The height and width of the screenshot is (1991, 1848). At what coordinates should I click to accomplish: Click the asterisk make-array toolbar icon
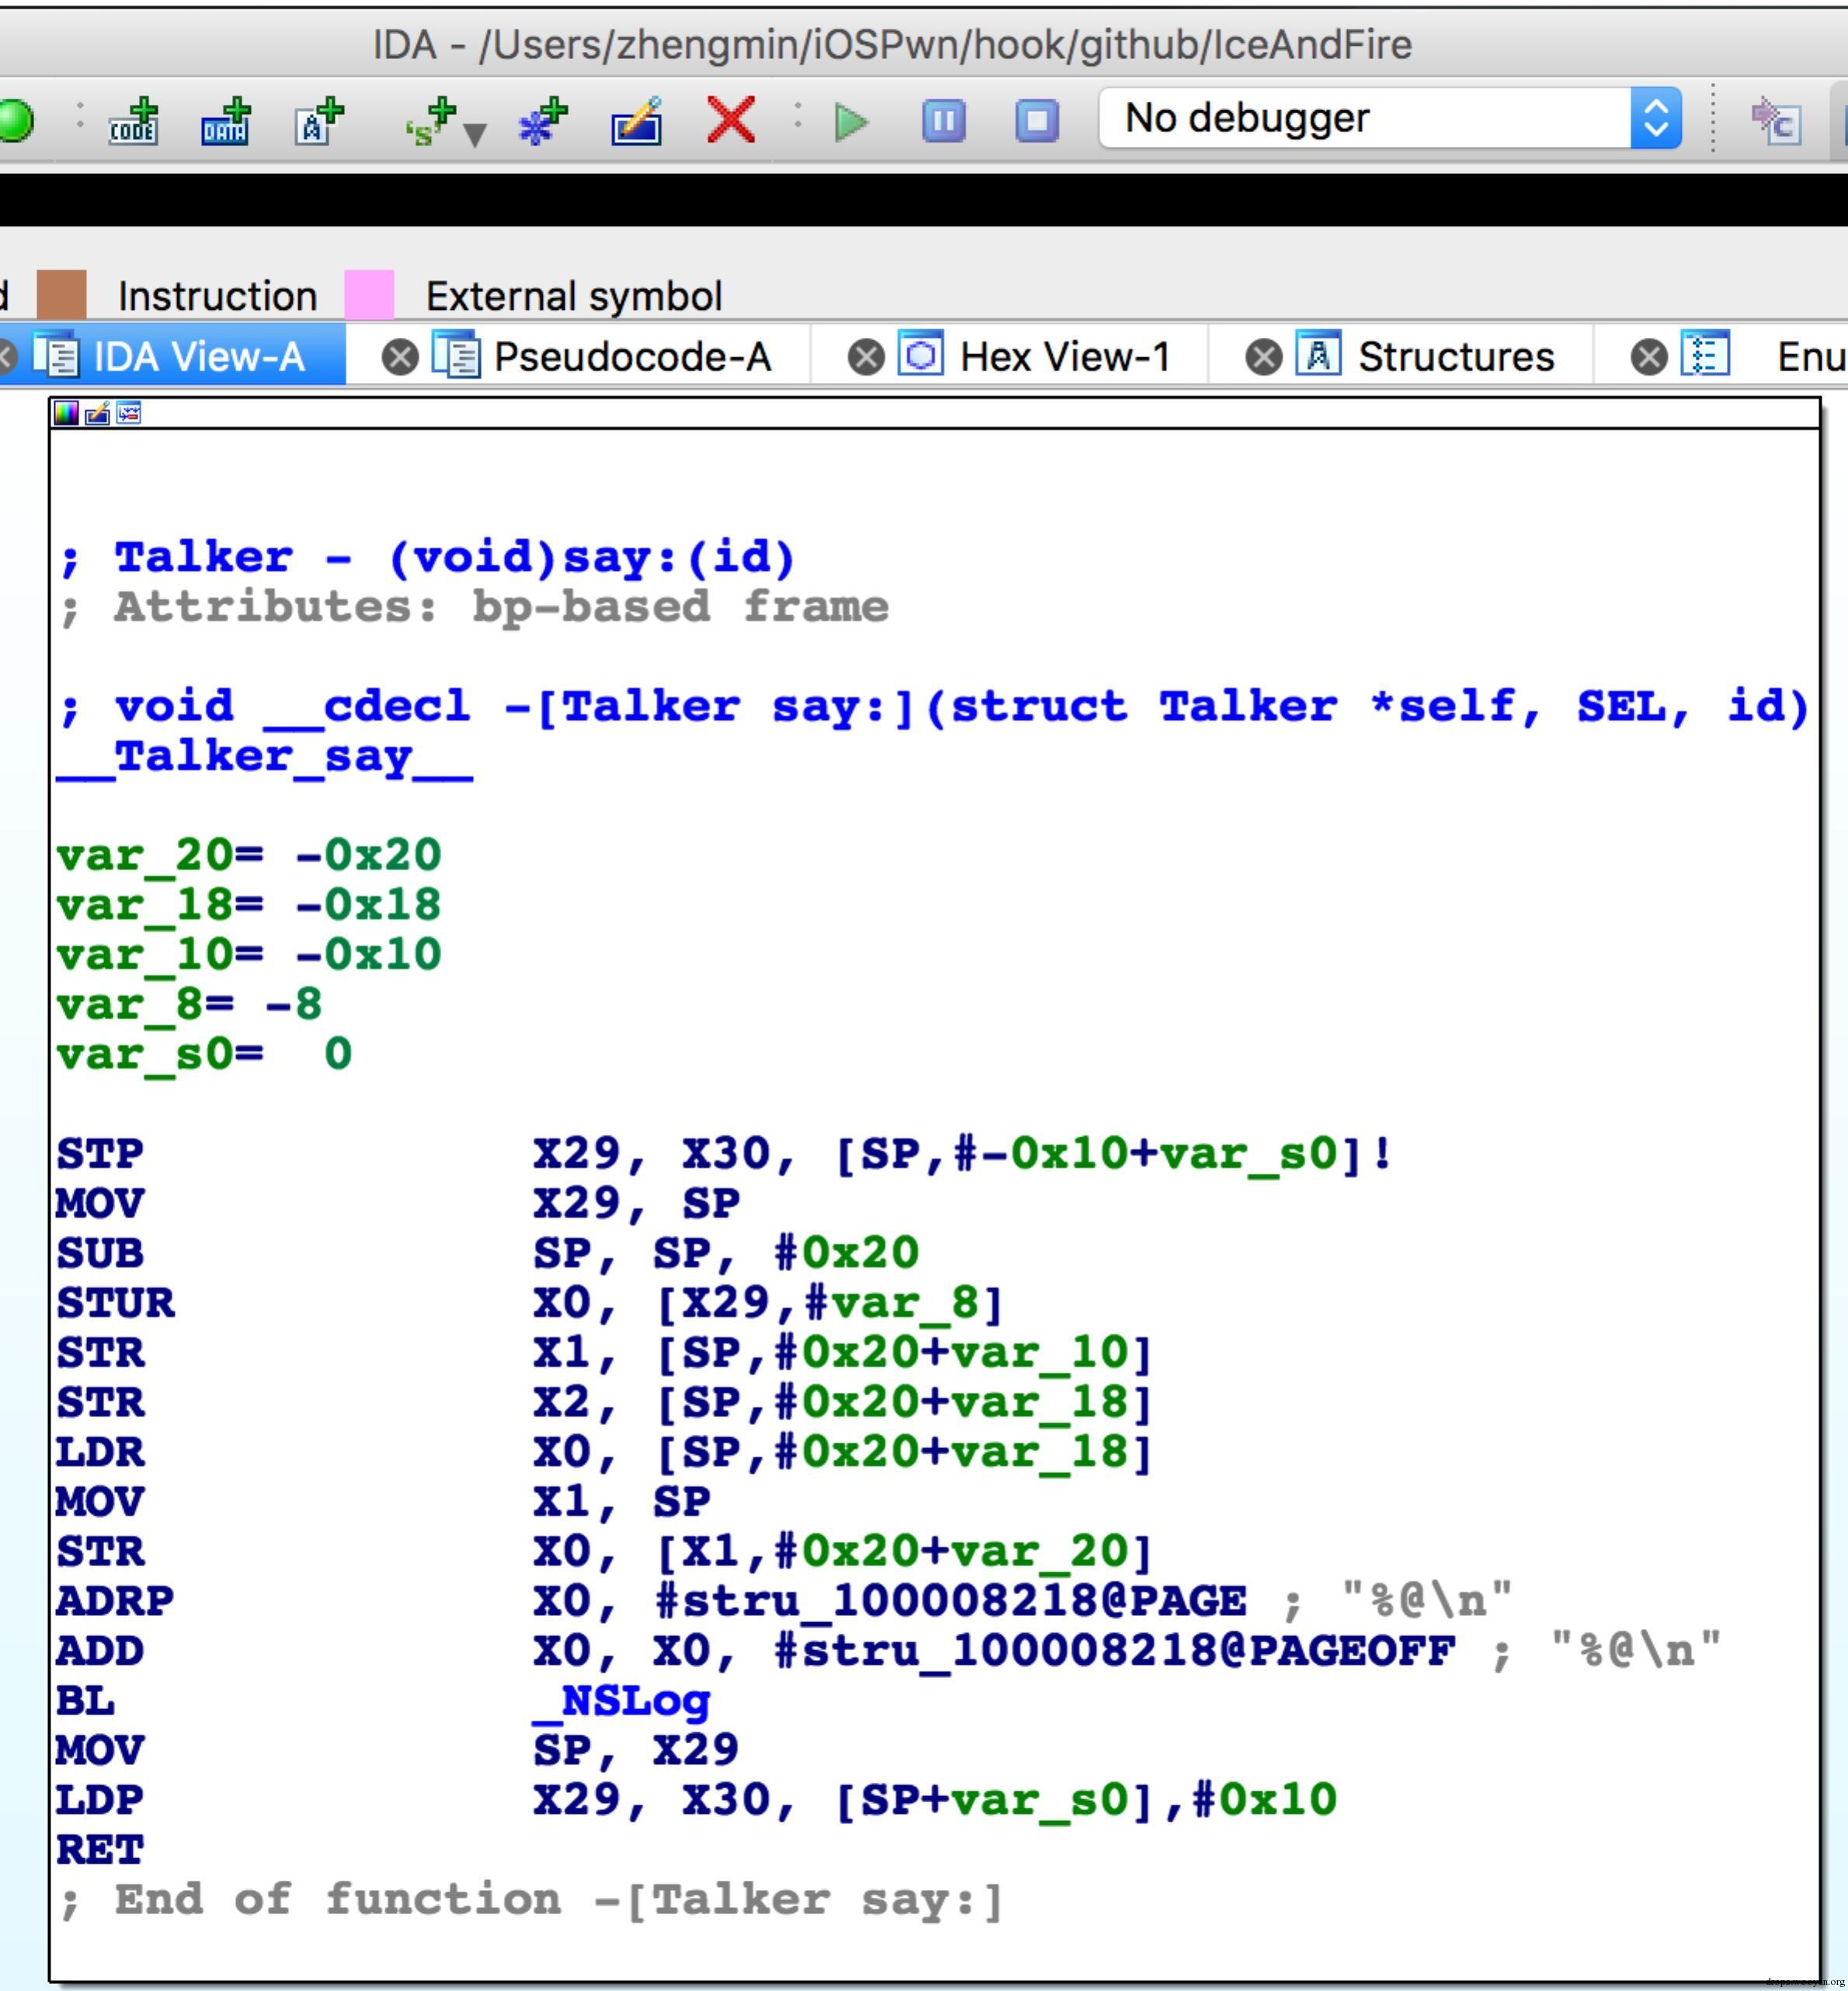tap(543, 122)
